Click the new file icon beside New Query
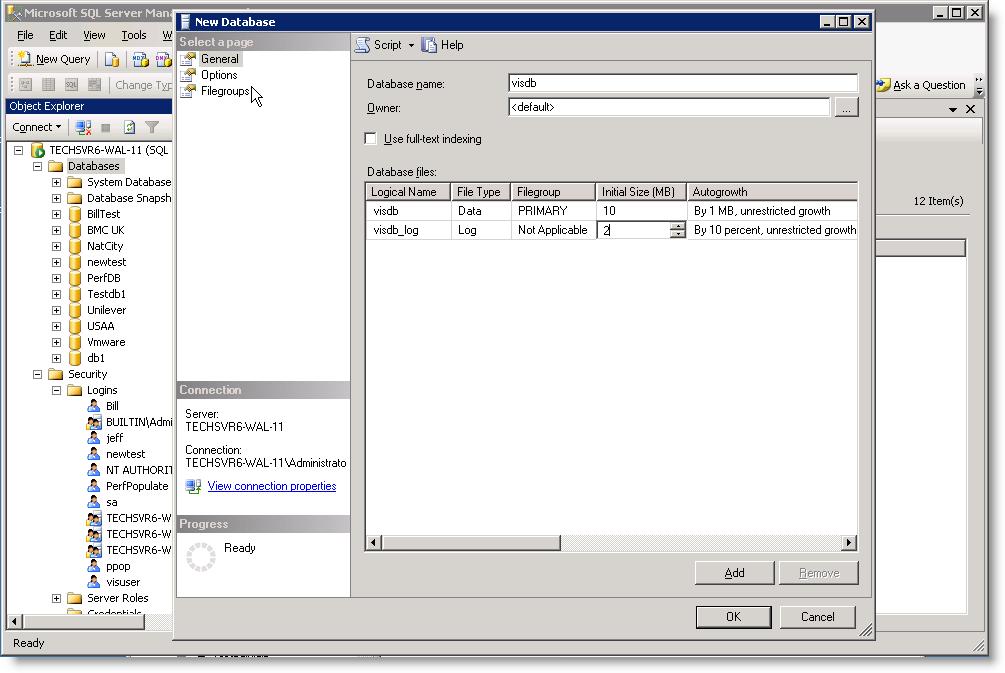 coord(112,60)
